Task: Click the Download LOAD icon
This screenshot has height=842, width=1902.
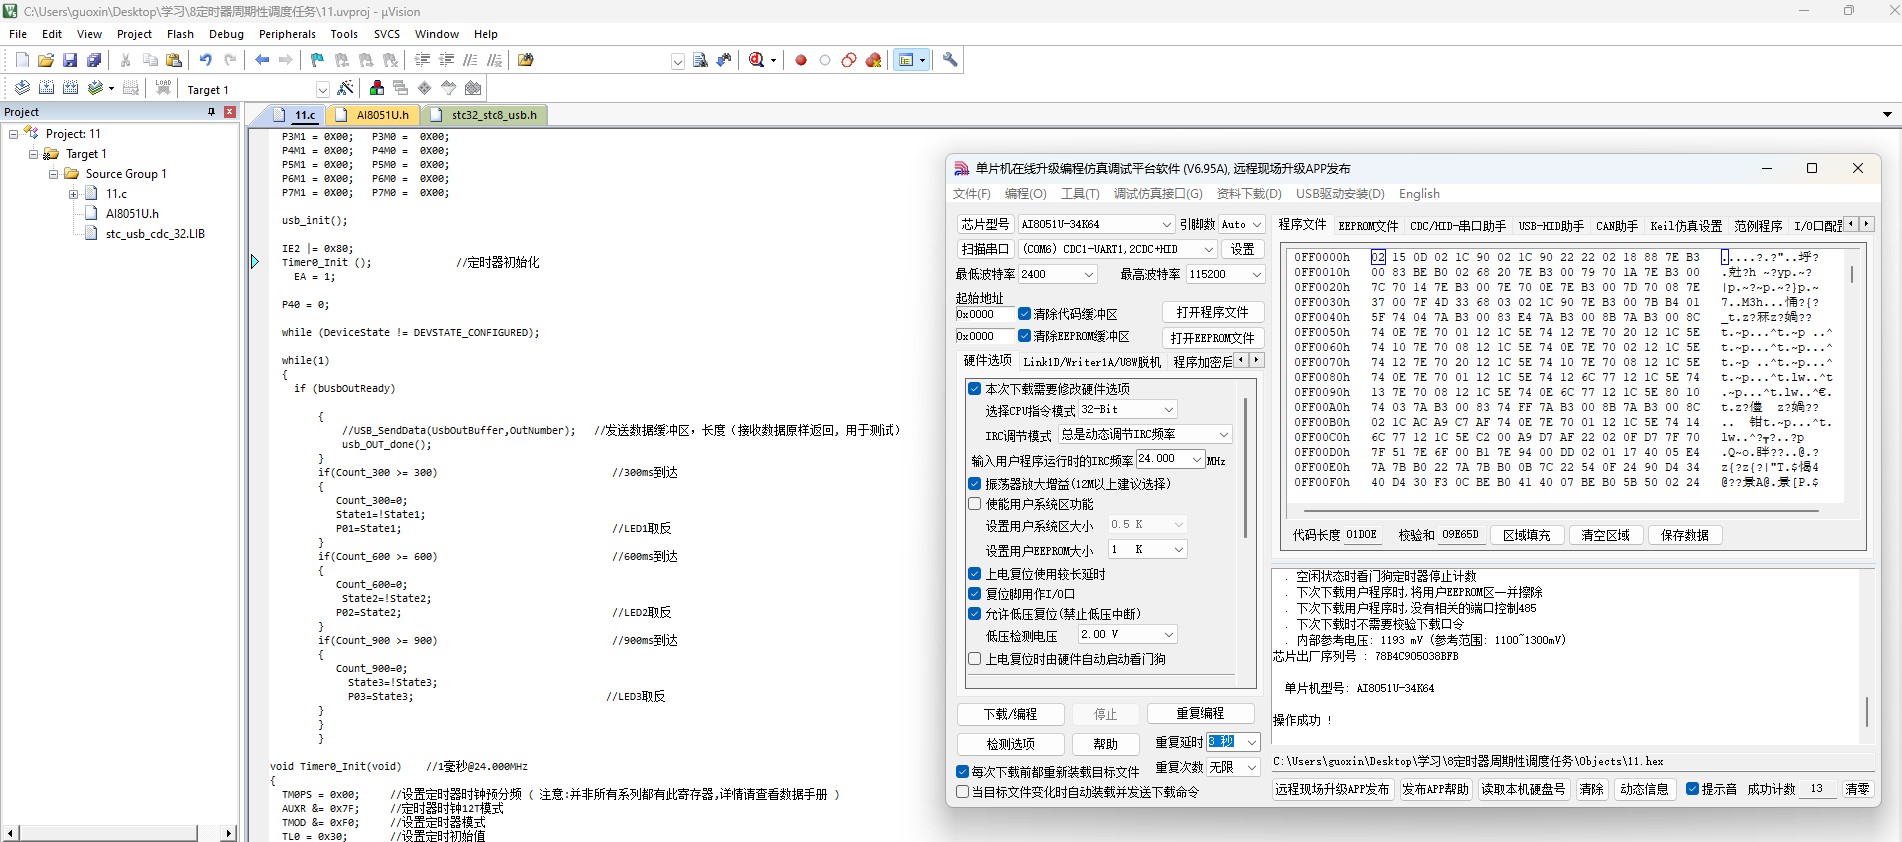Action: 163,88
